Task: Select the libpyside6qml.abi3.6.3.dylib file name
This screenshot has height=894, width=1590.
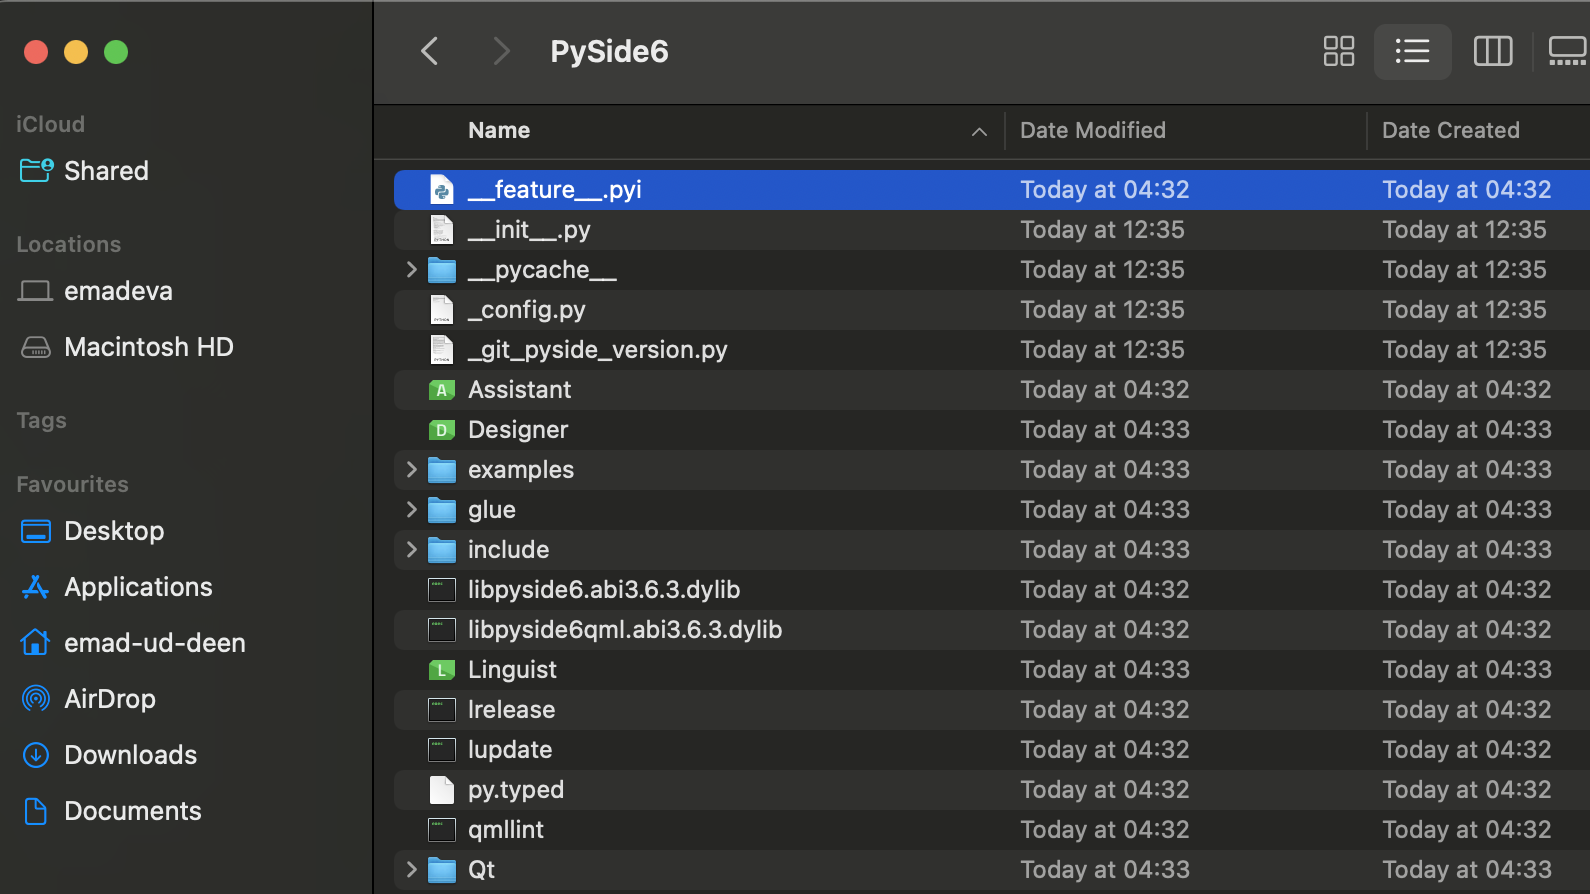Action: [625, 630]
